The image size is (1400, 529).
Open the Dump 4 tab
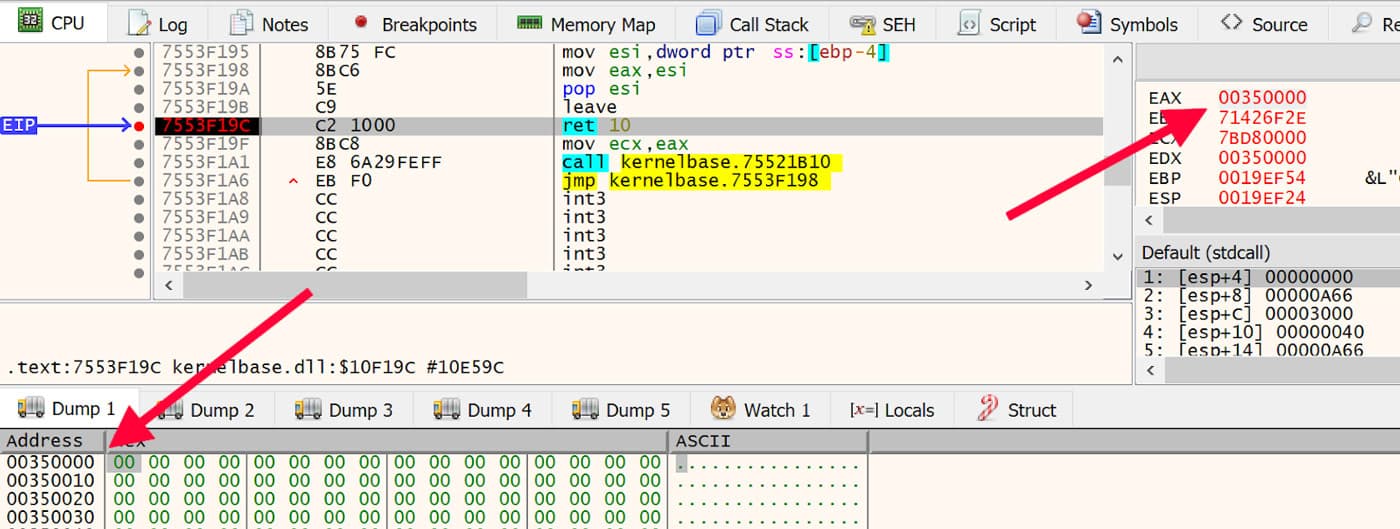coord(483,409)
